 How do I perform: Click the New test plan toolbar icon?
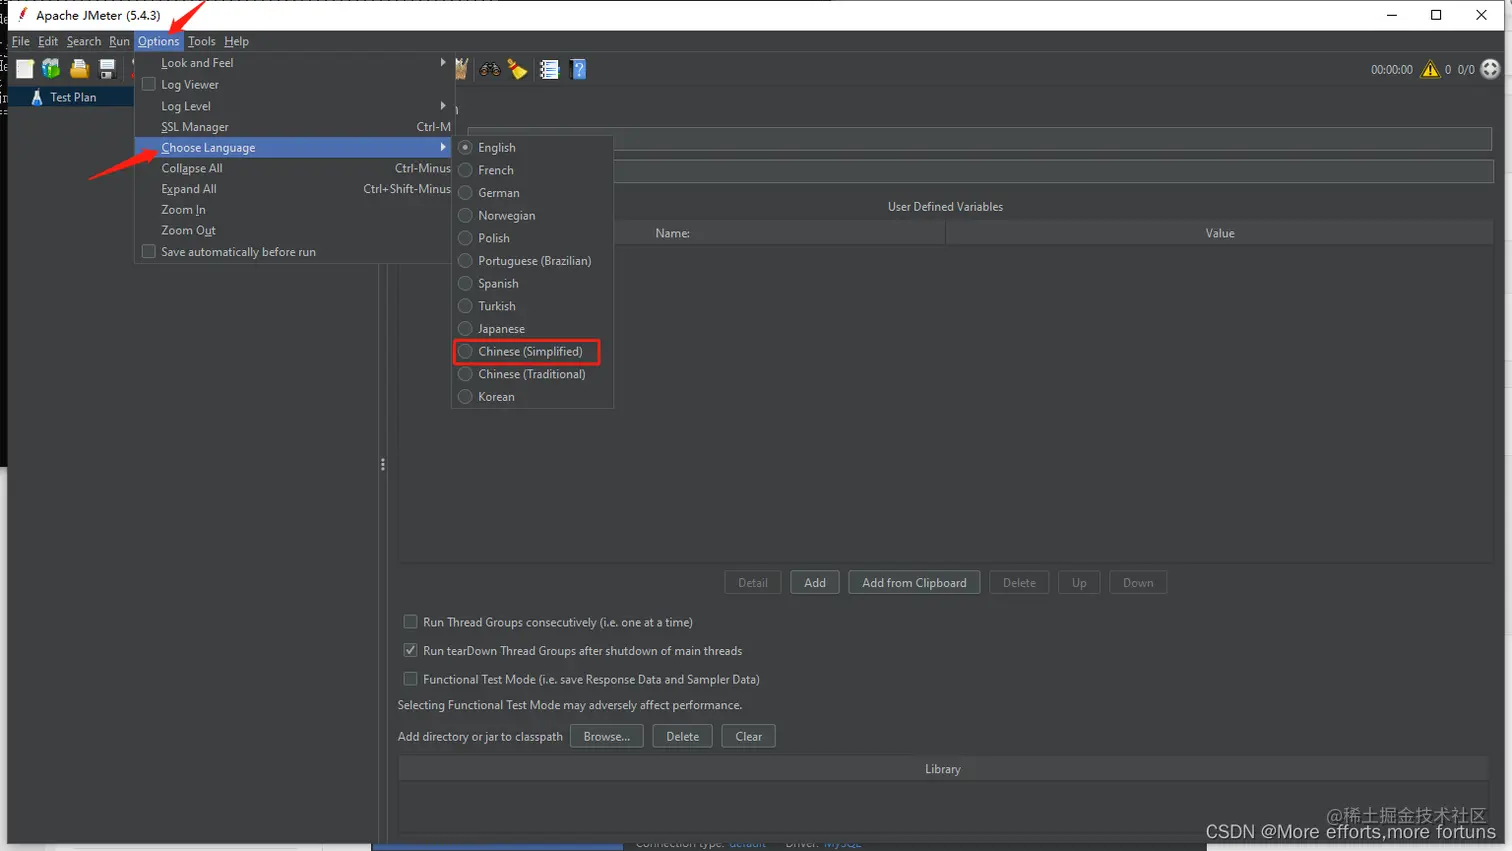tap(25, 69)
